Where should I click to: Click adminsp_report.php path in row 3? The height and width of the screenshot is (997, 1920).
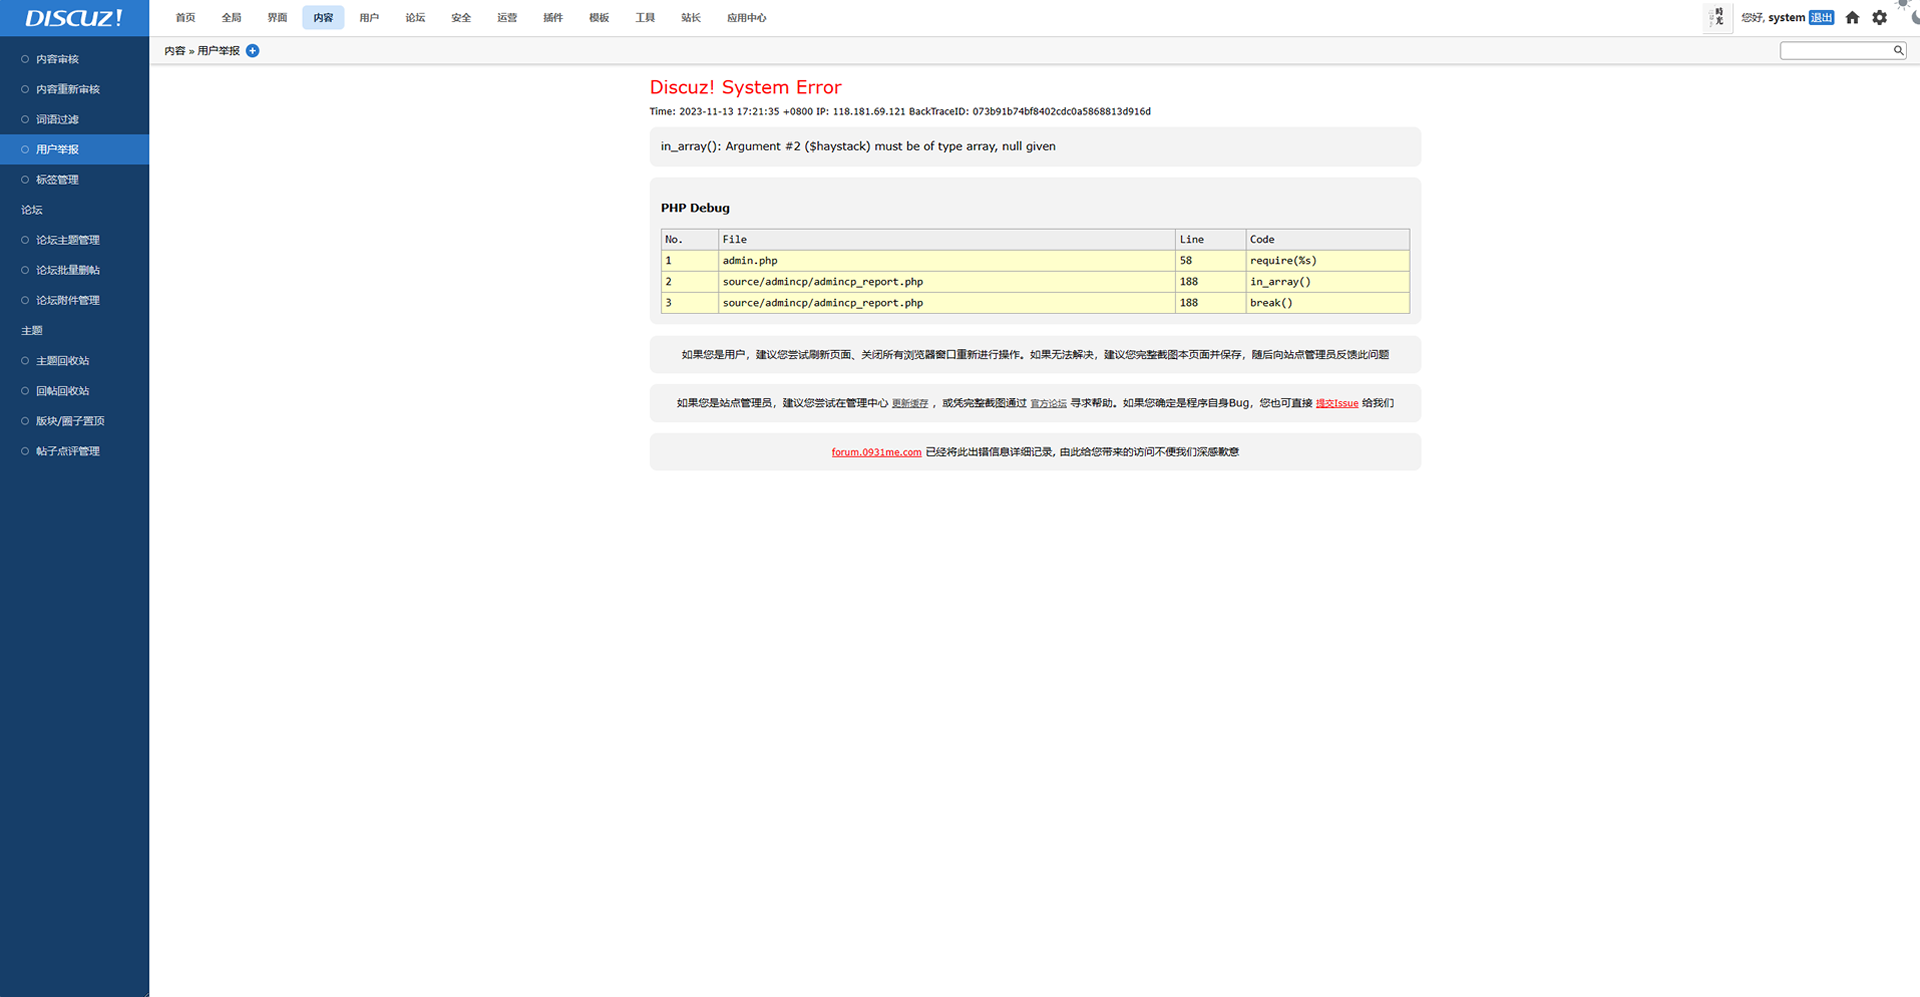(x=823, y=303)
